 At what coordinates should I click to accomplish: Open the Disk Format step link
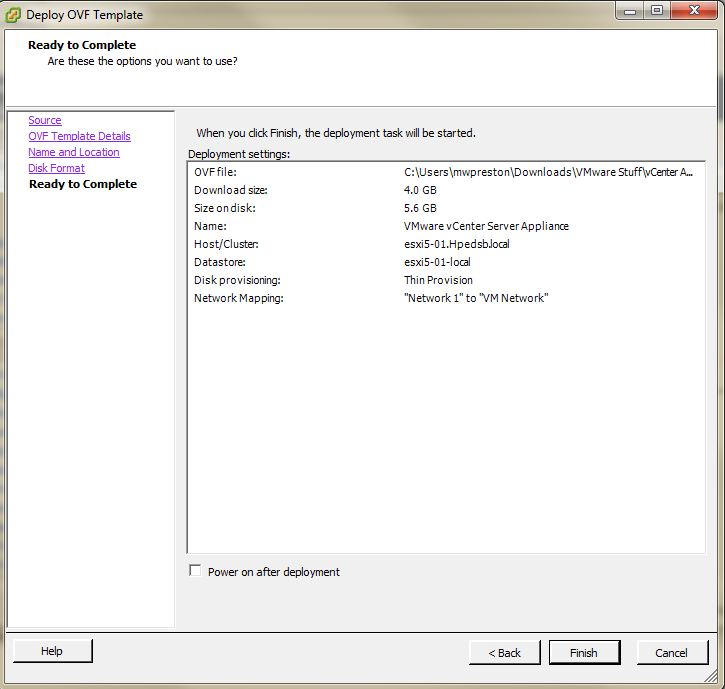coord(56,168)
